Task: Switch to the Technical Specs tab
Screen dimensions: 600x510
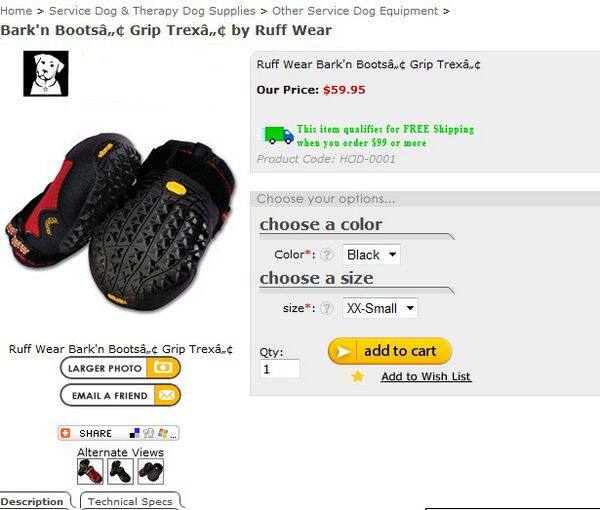Action: [x=130, y=501]
